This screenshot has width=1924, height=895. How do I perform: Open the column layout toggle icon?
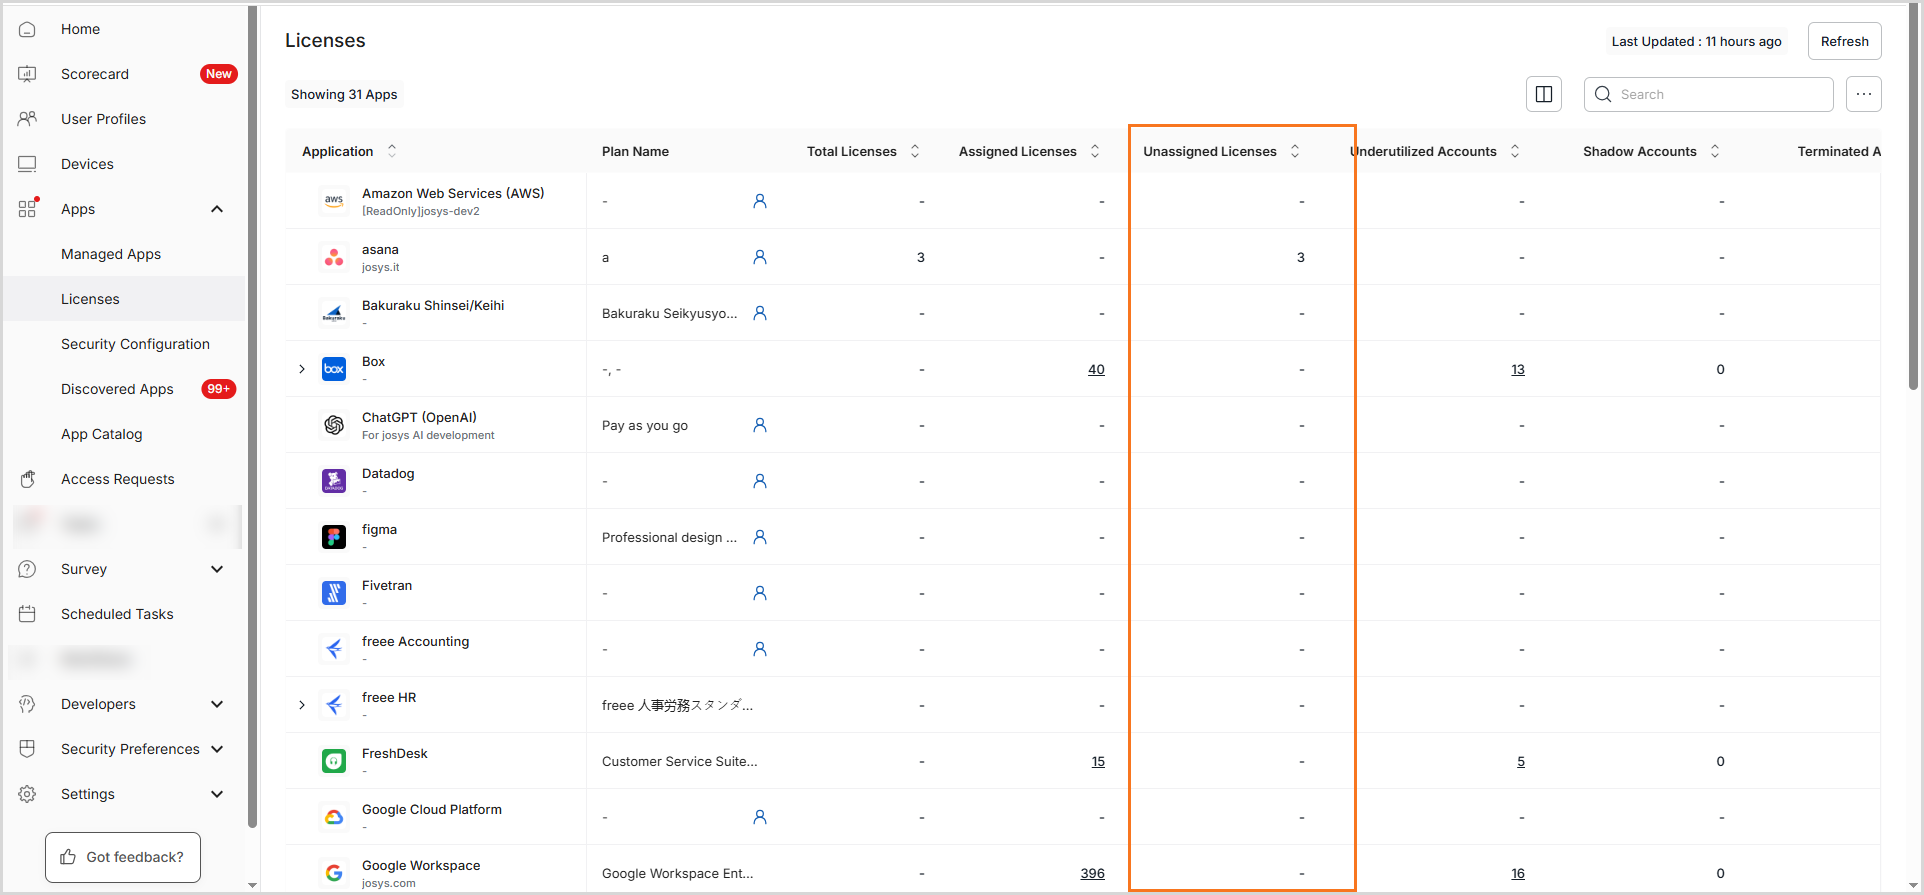1544,94
